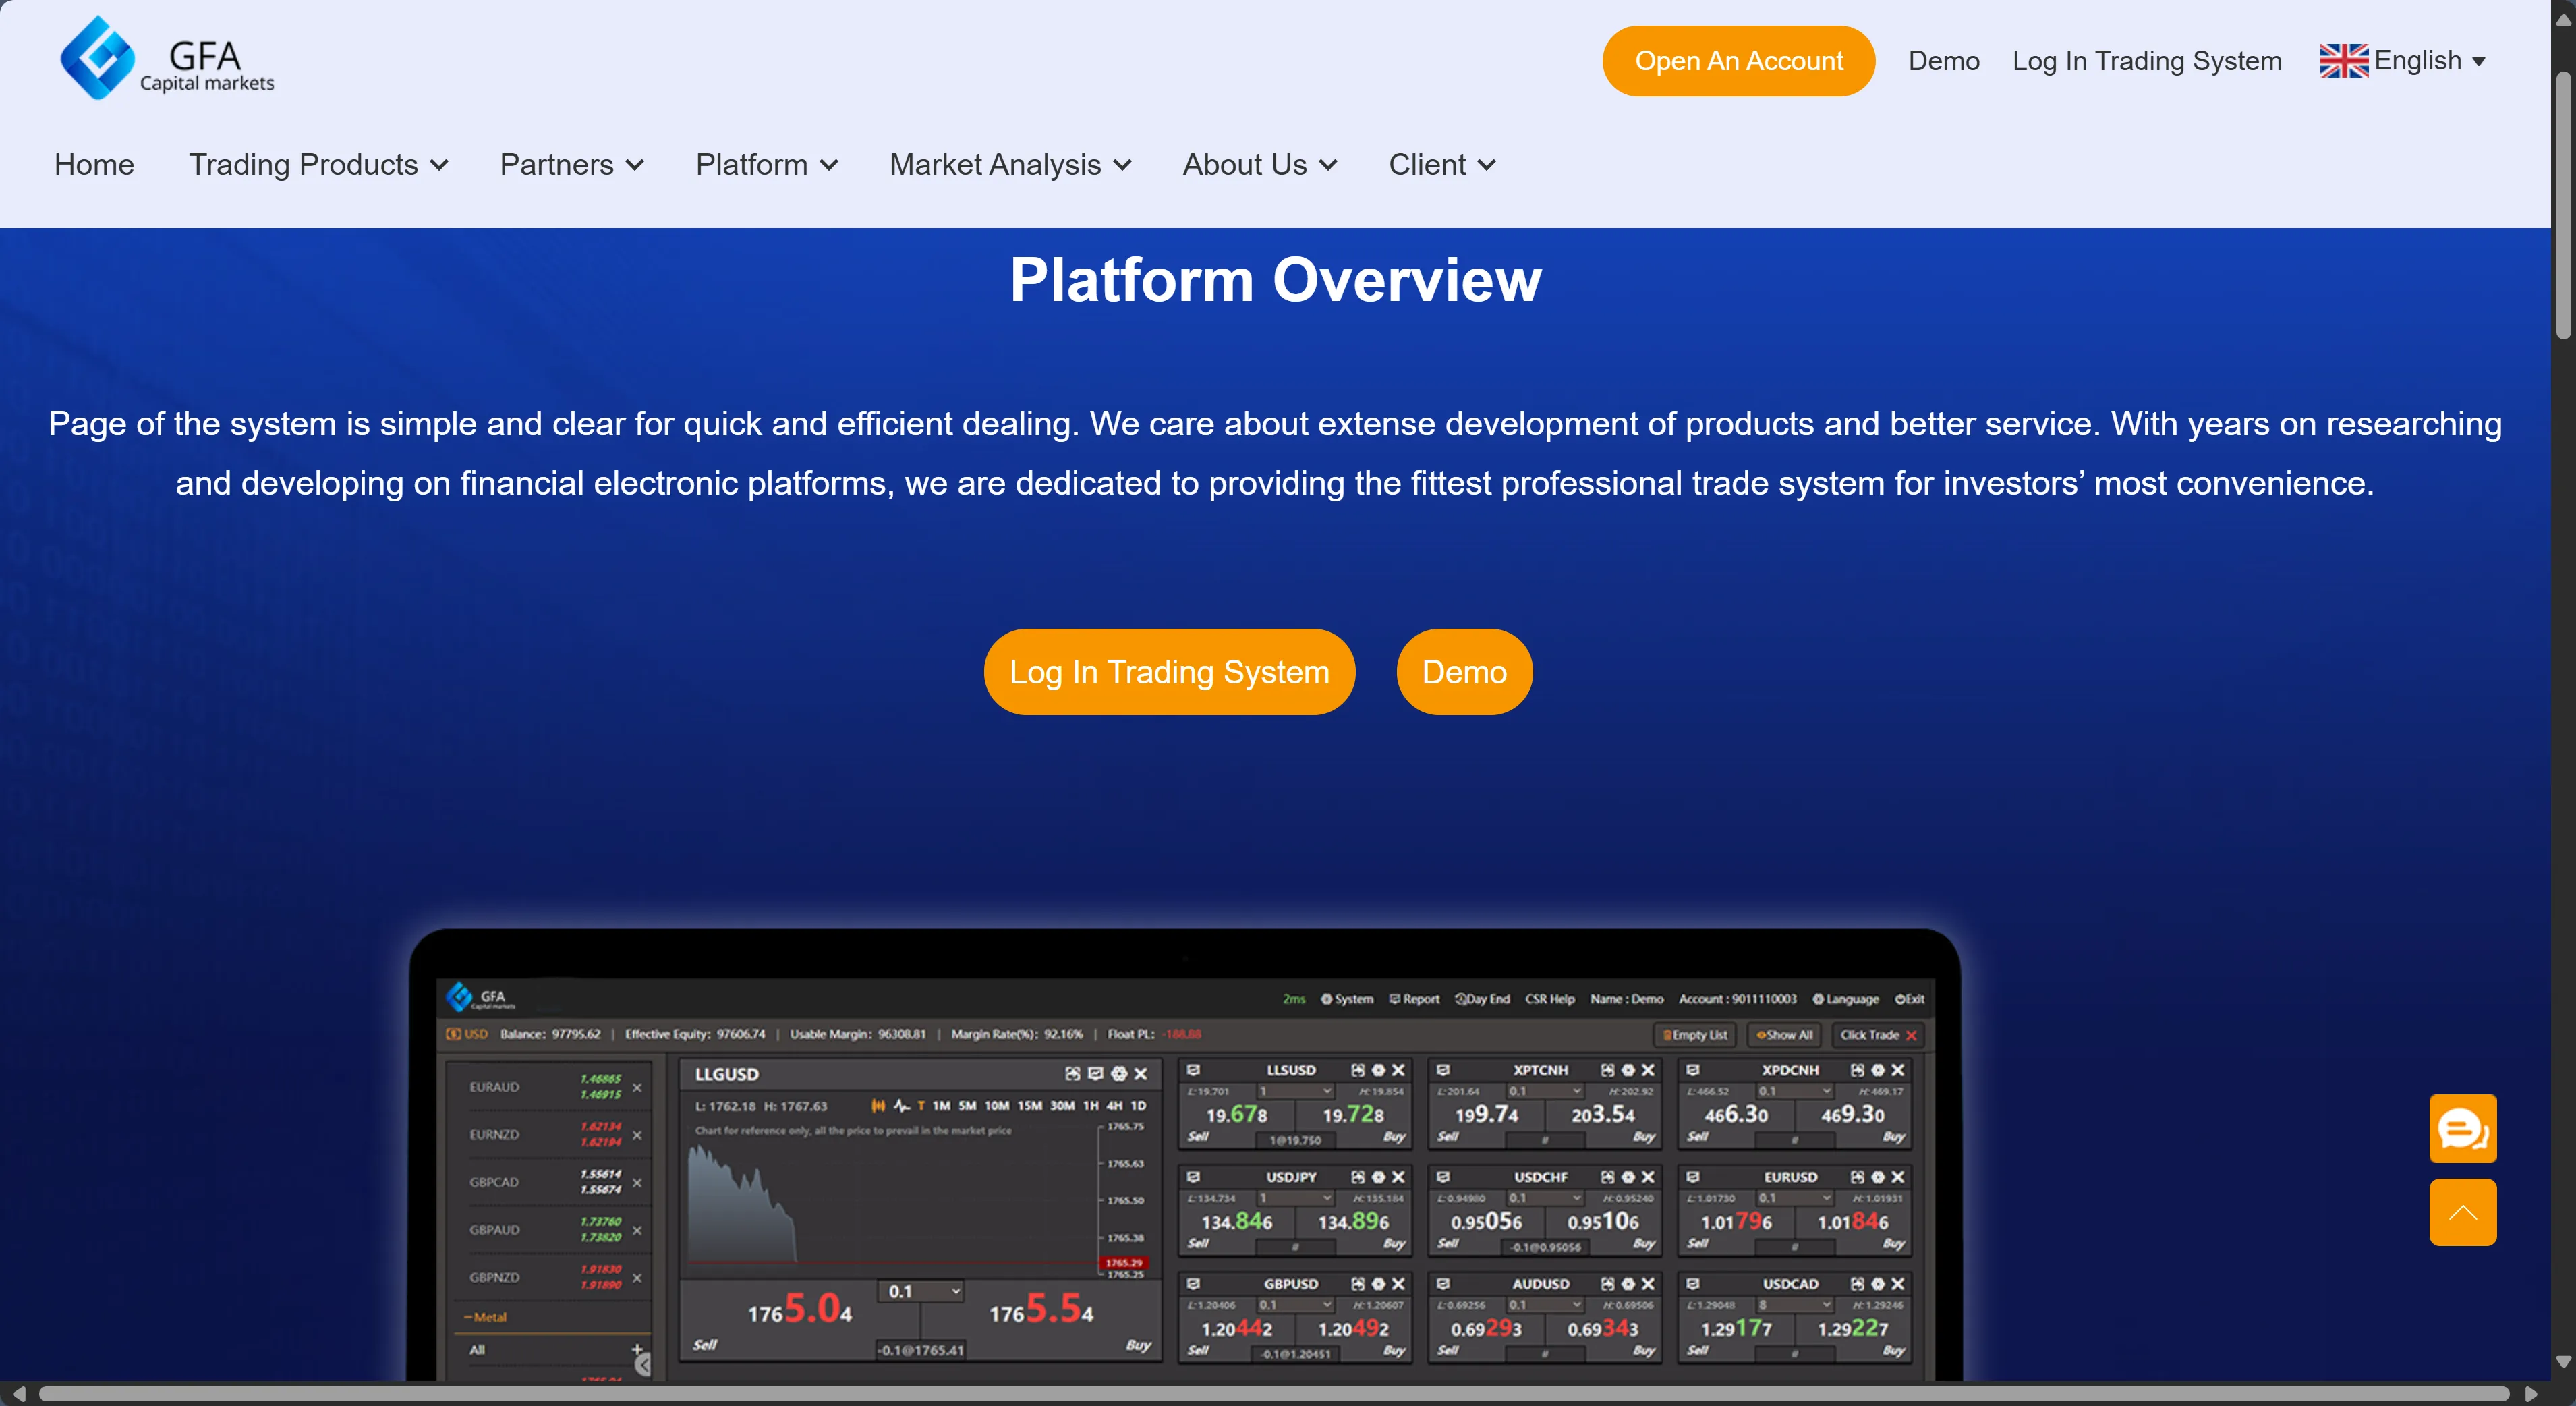The height and width of the screenshot is (1406, 2576).
Task: Click the orange back-to-top arrow button
Action: point(2462,1212)
